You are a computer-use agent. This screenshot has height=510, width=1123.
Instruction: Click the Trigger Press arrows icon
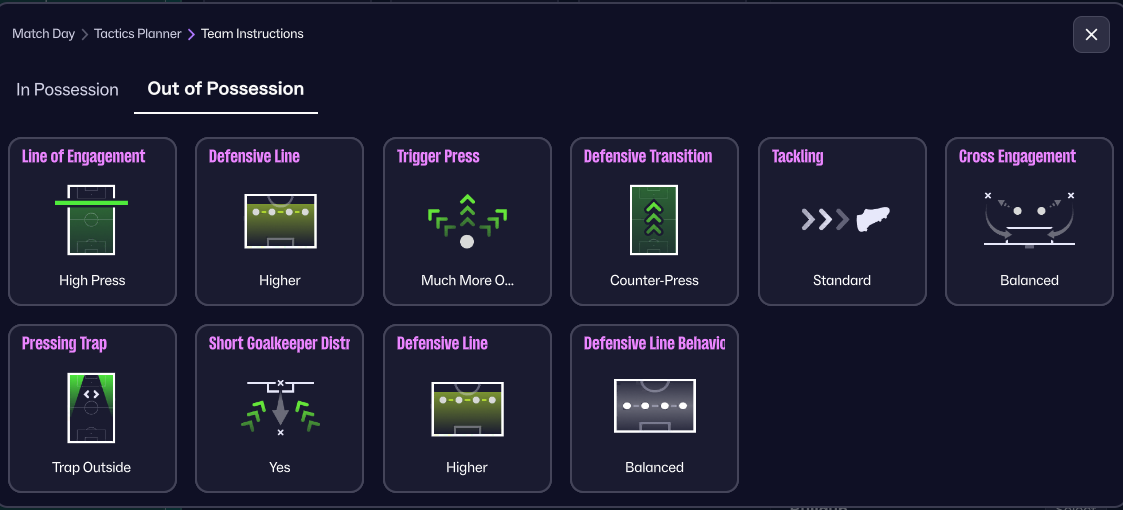[x=467, y=221]
